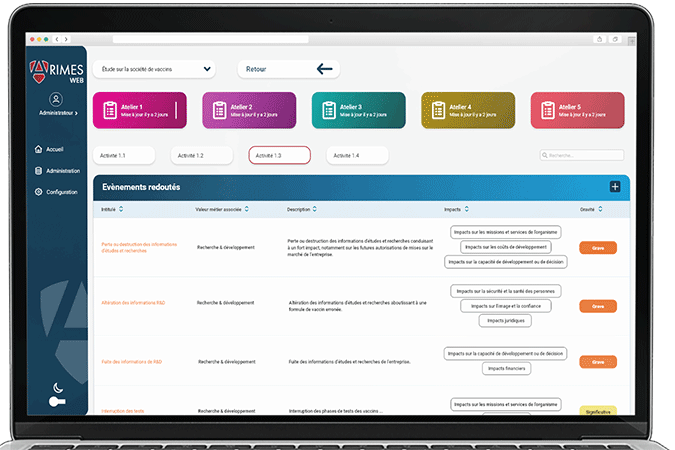Open the Atelier 1 card

point(140,110)
